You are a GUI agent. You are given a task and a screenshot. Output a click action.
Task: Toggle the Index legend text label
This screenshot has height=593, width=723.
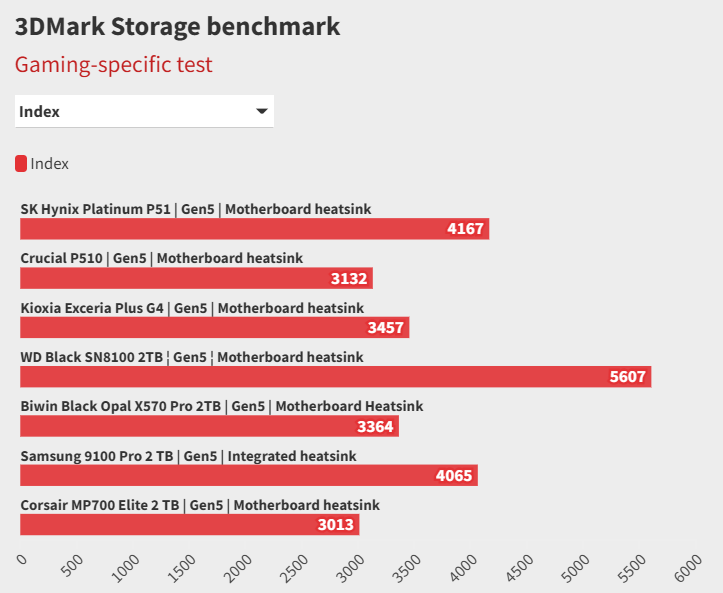point(50,164)
